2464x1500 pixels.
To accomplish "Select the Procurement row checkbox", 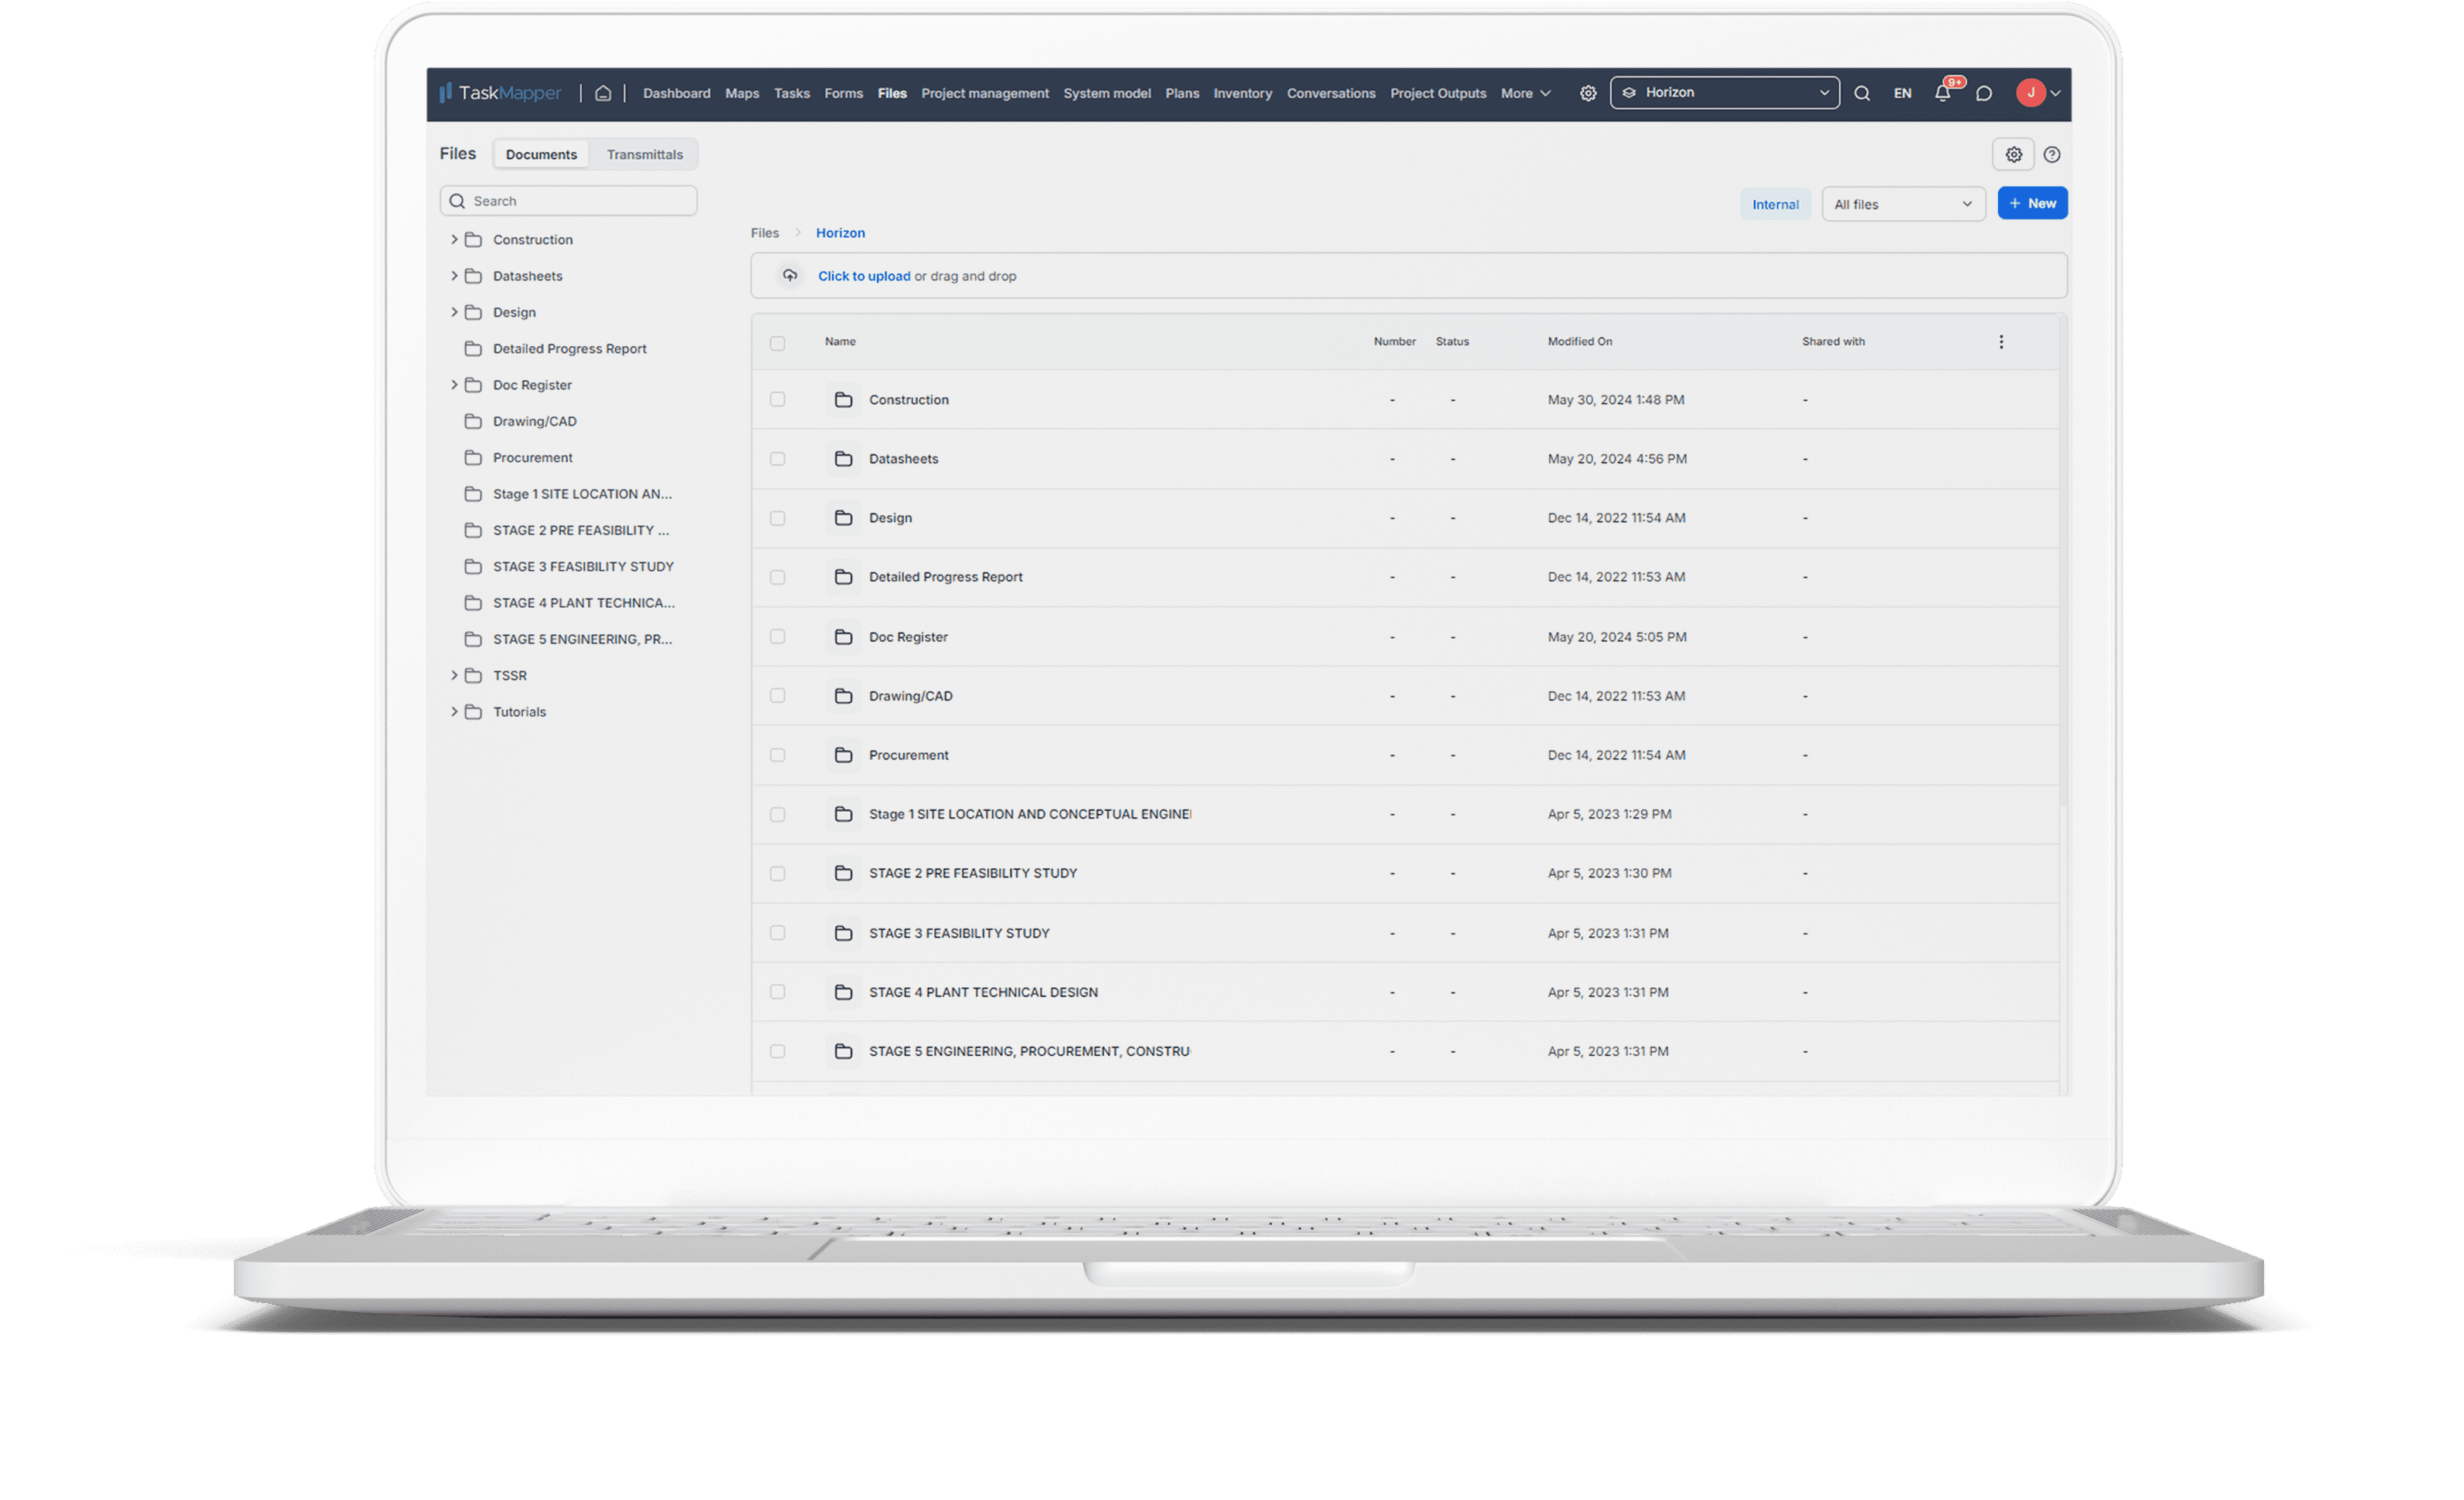I will click(x=777, y=755).
